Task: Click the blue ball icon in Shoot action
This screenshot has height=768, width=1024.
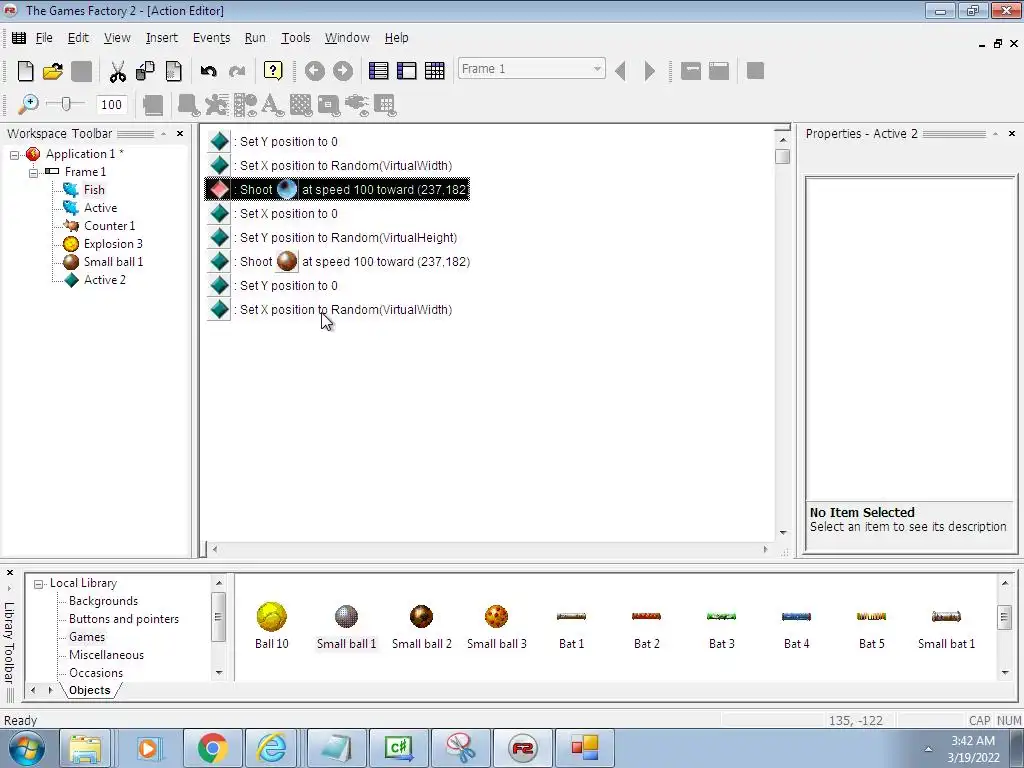Action: (287, 189)
